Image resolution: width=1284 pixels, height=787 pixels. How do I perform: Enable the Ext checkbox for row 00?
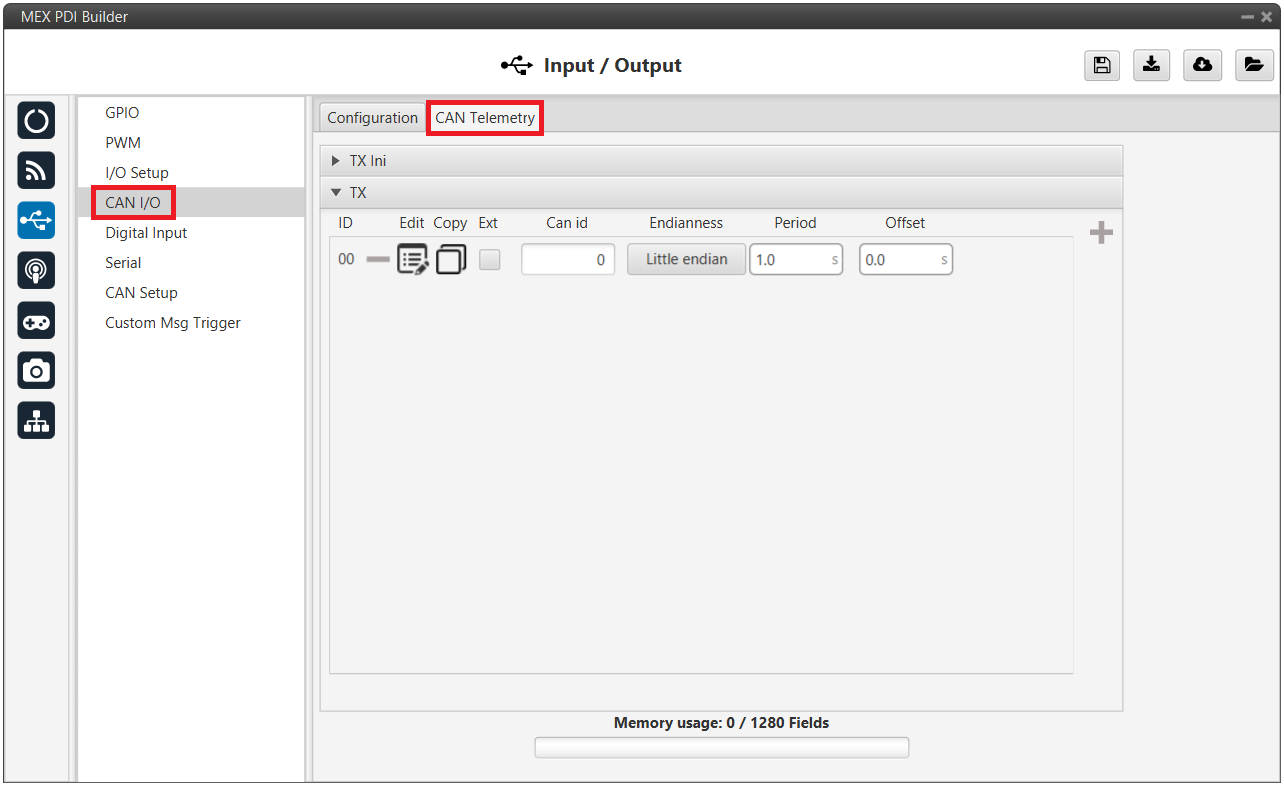(489, 260)
